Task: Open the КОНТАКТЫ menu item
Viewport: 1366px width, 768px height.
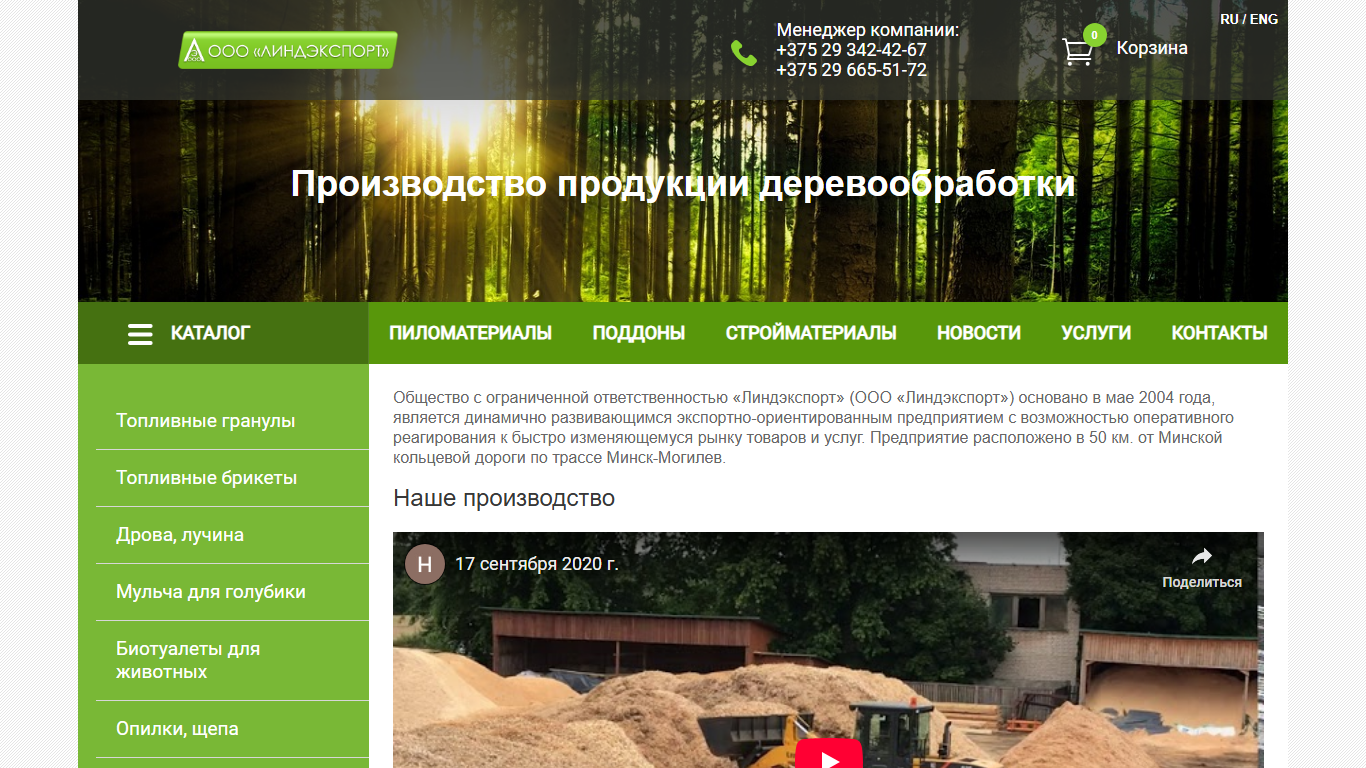Action: (1219, 333)
